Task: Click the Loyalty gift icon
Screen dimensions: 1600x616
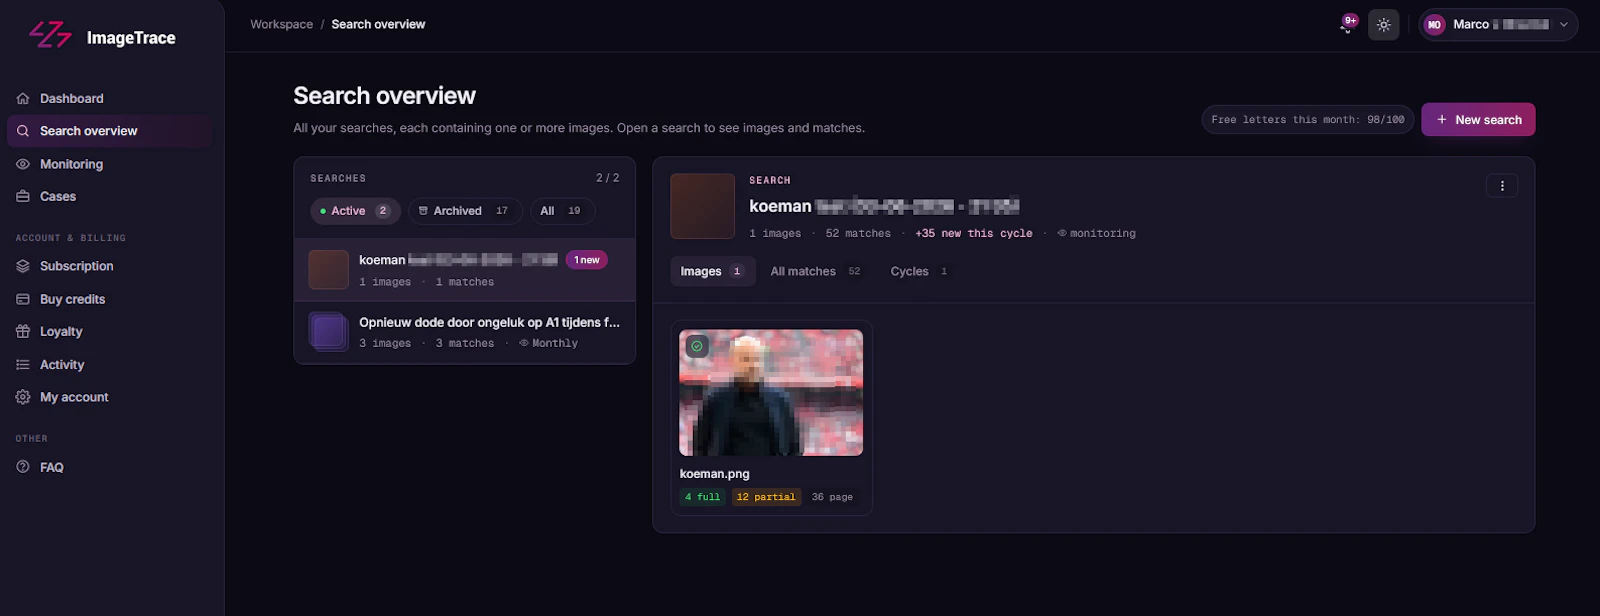Action: tap(23, 331)
